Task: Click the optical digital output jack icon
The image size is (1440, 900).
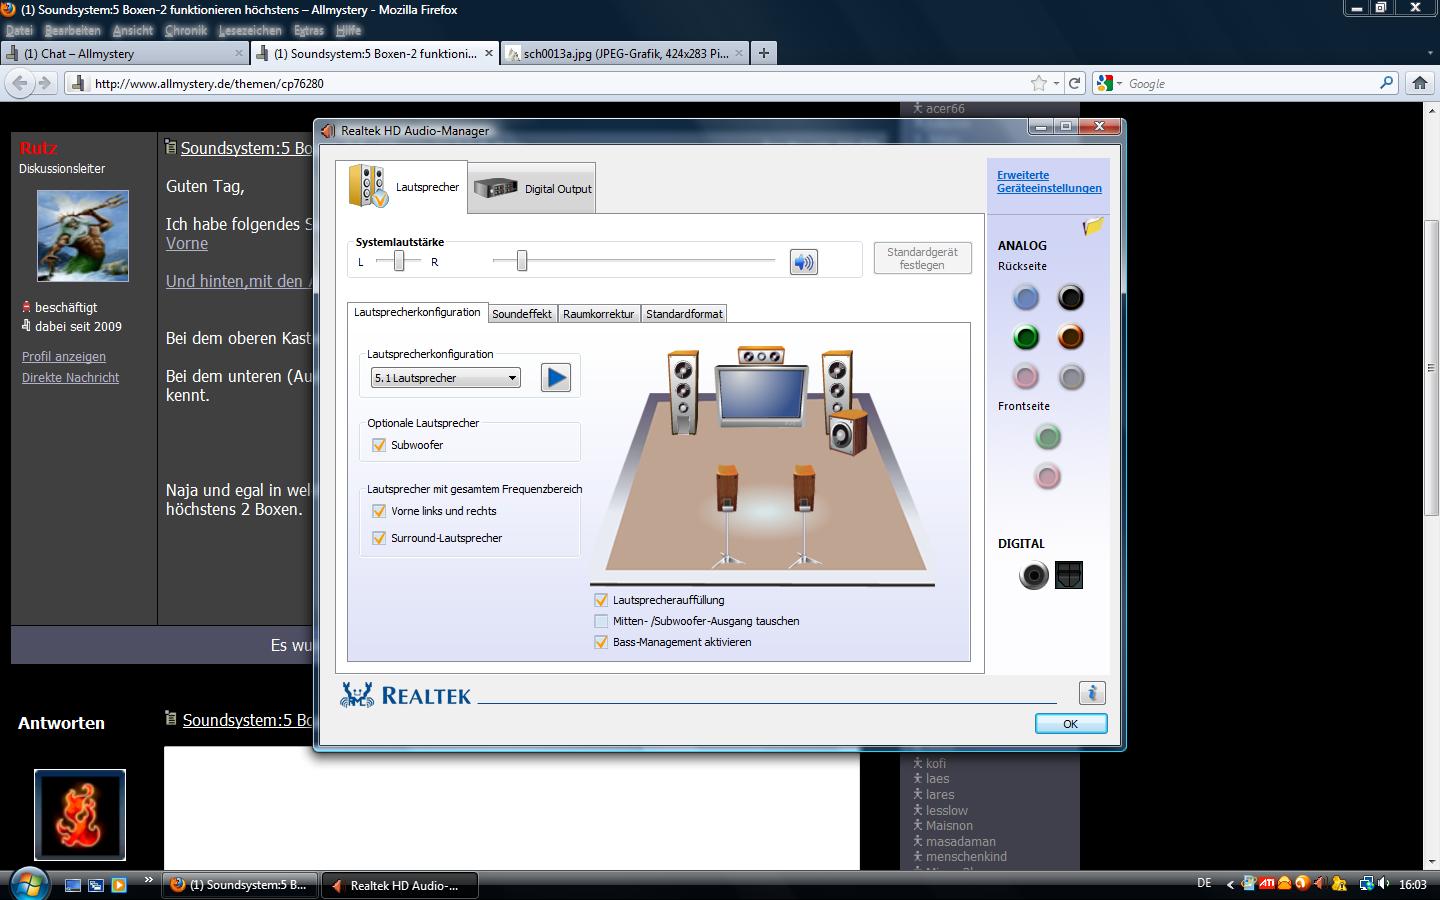Action: coord(1069,575)
